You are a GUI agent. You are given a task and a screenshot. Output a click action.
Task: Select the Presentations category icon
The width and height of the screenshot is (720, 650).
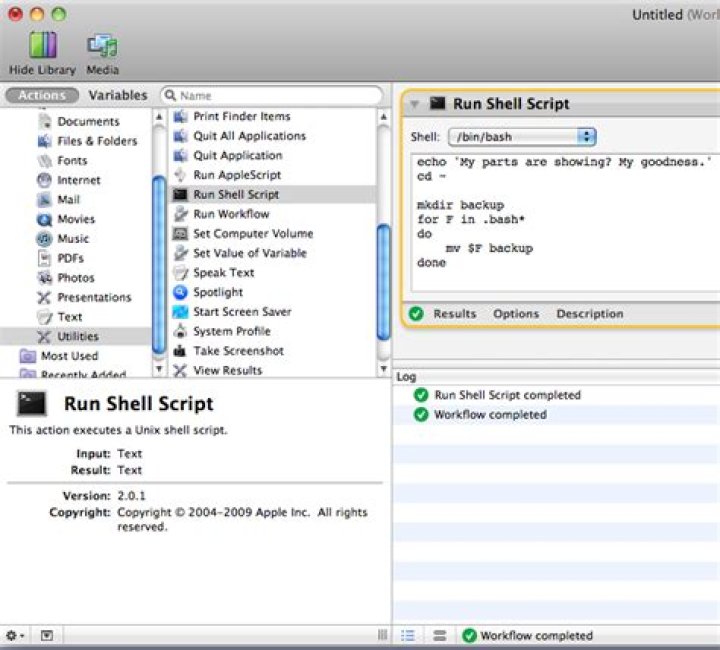pyautogui.click(x=44, y=297)
